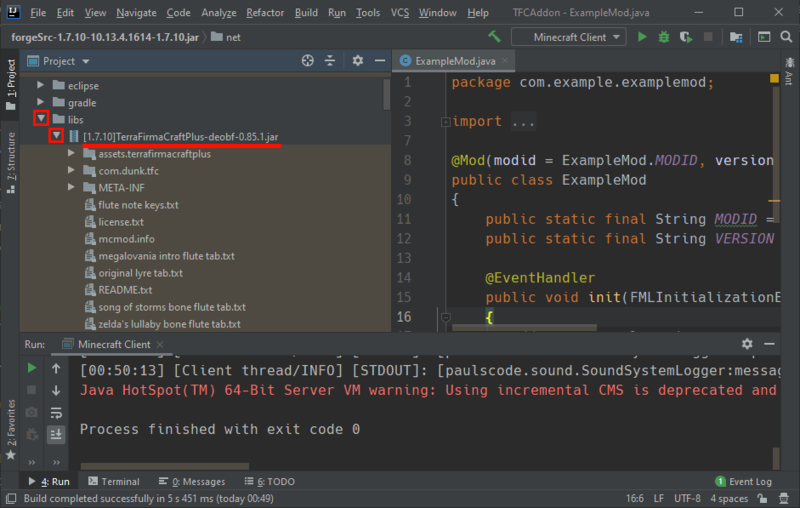The height and width of the screenshot is (508, 800).
Task: Click the inspector profile icon in status bar
Action: click(x=784, y=498)
